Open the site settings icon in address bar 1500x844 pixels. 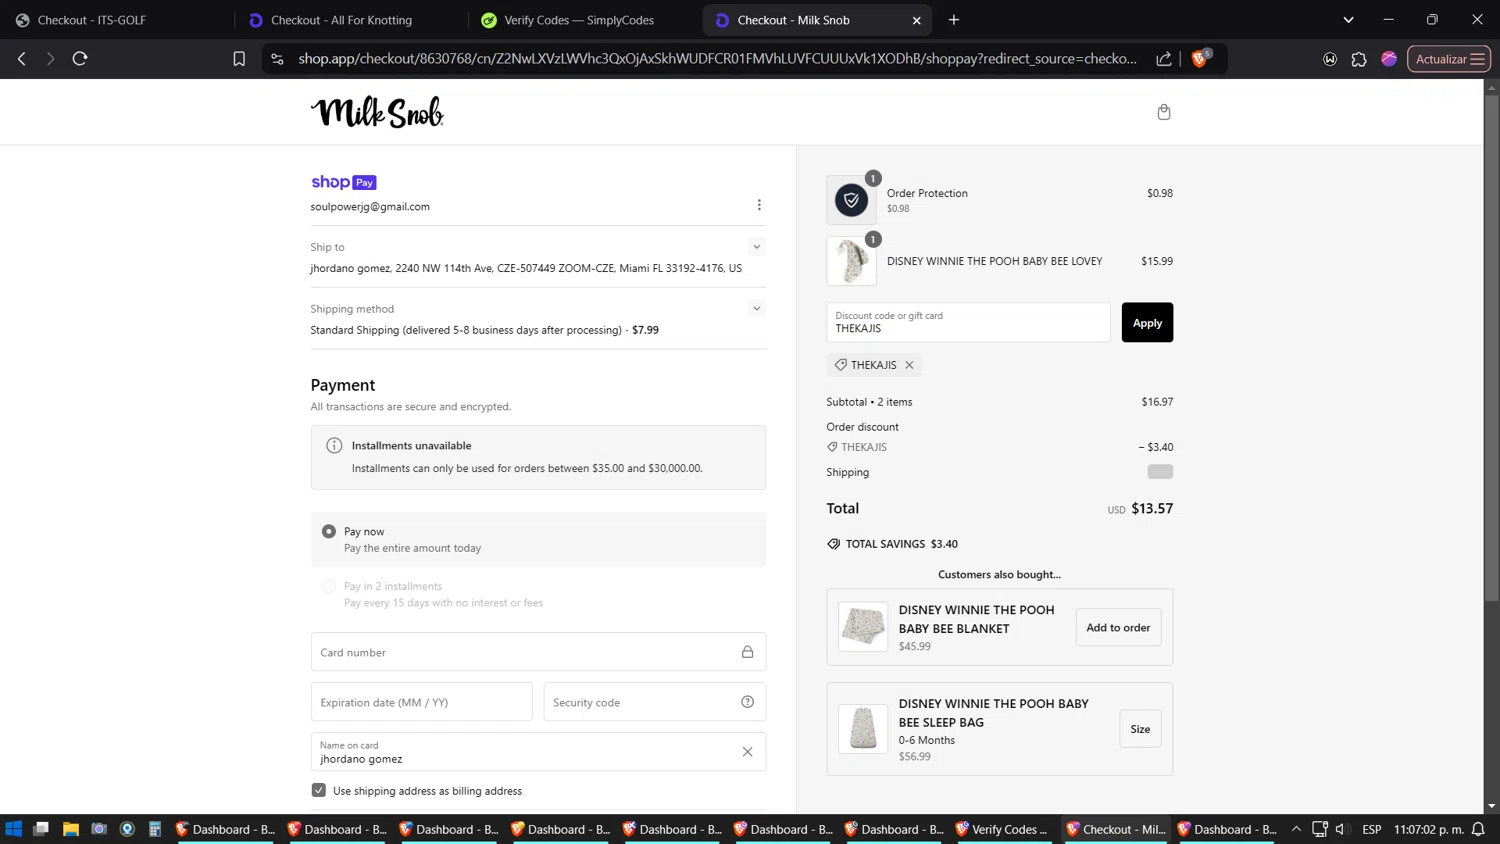[x=277, y=59]
